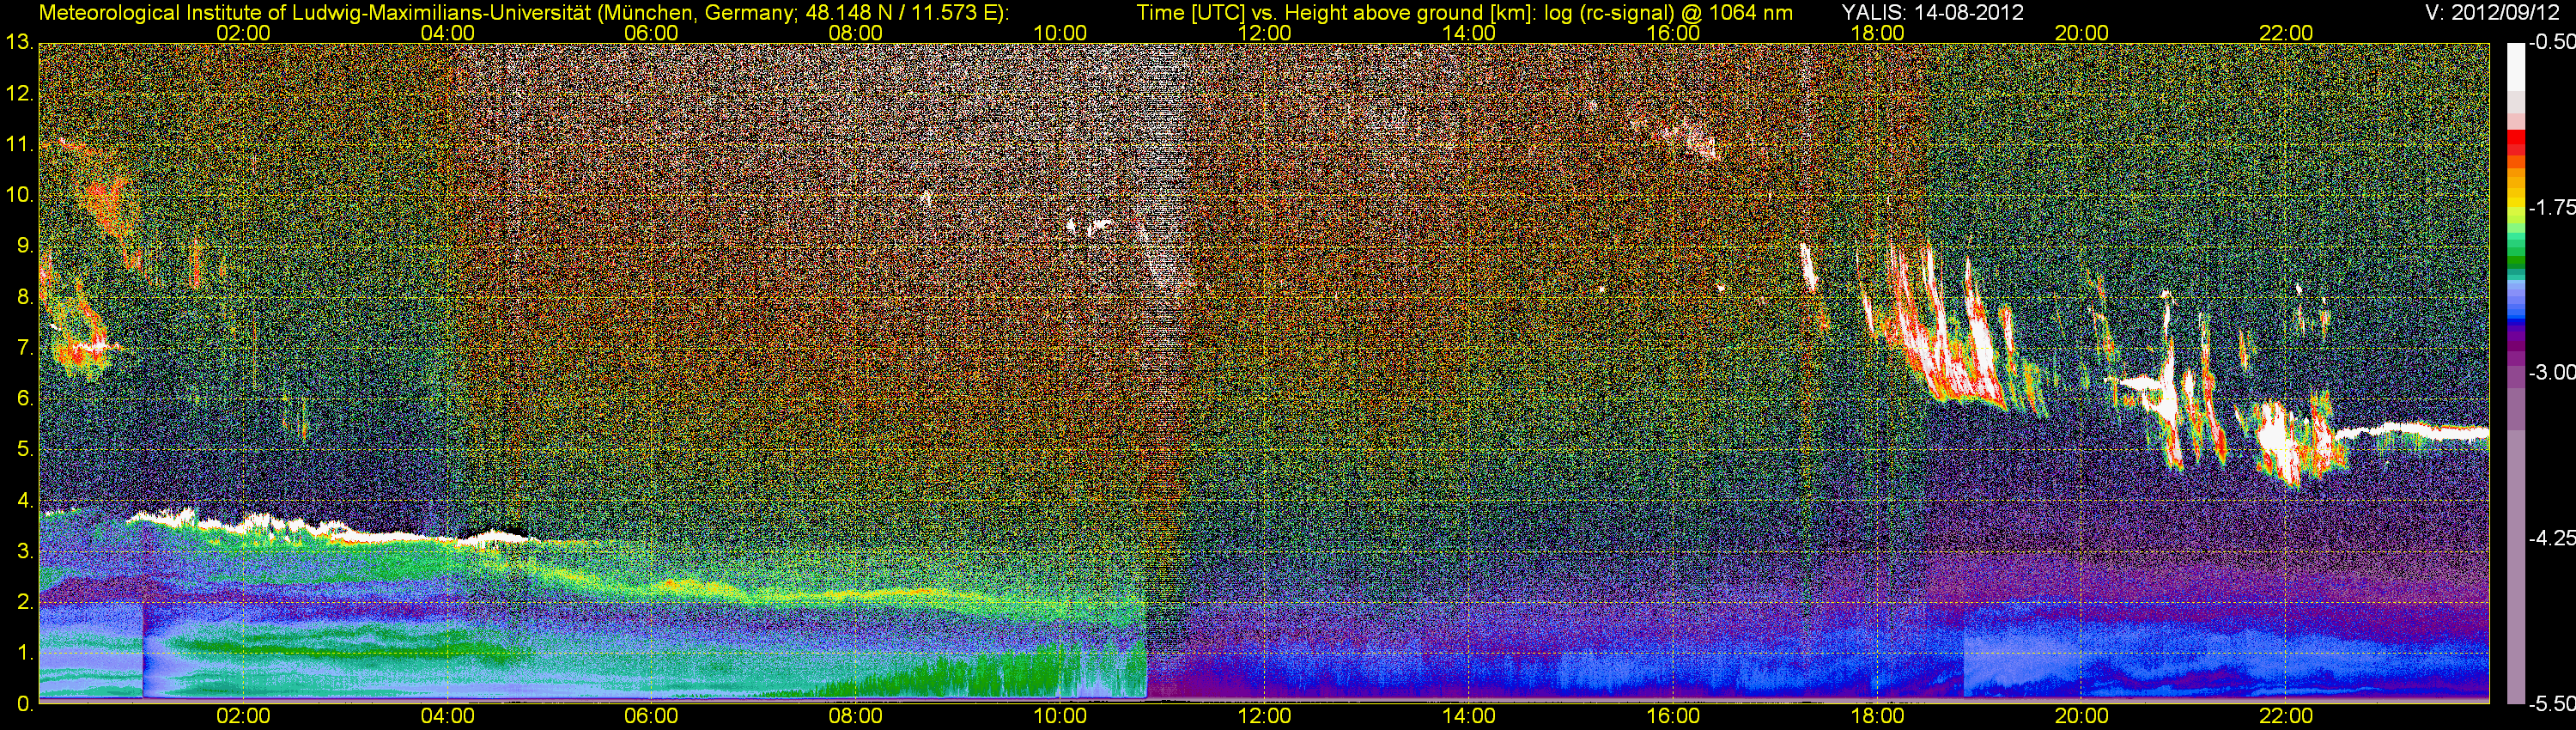This screenshot has width=2576, height=730.
Task: Click the 14:00 label on the lower time axis
Action: (1468, 716)
